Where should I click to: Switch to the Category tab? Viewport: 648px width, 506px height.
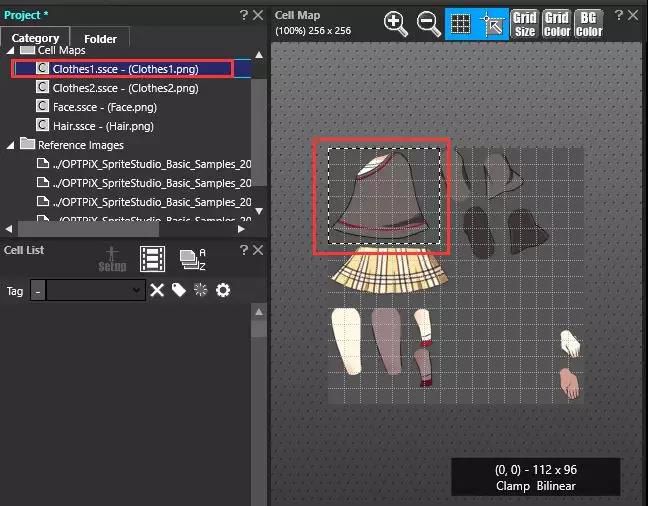(x=35, y=38)
